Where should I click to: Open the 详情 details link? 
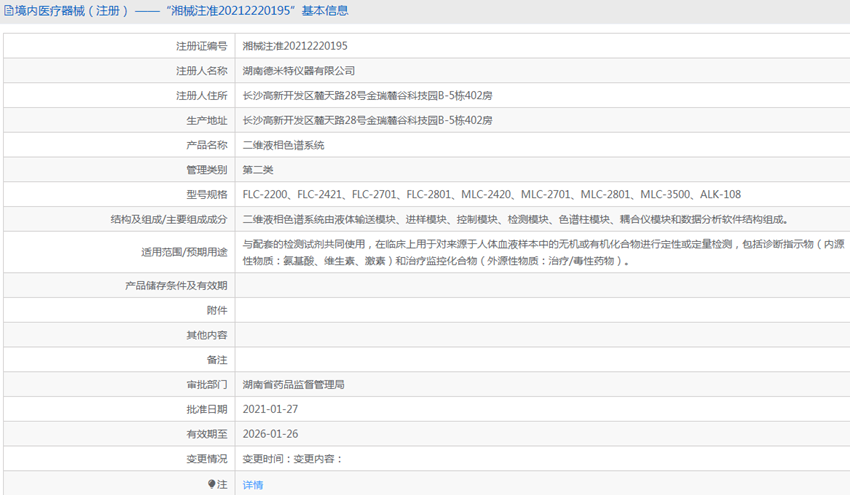[x=253, y=484]
